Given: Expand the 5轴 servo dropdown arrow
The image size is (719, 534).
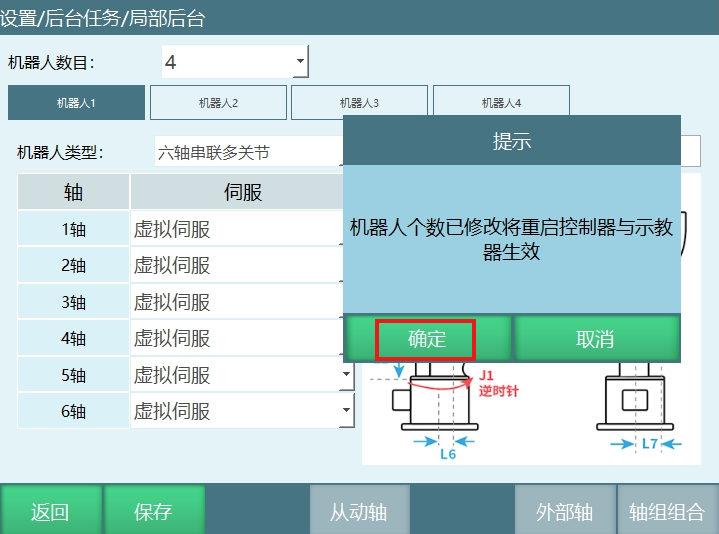Looking at the screenshot, I should pyautogui.click(x=347, y=375).
